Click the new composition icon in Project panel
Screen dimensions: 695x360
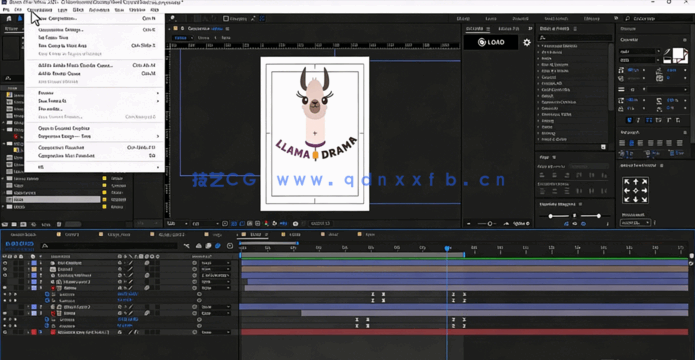(23, 225)
